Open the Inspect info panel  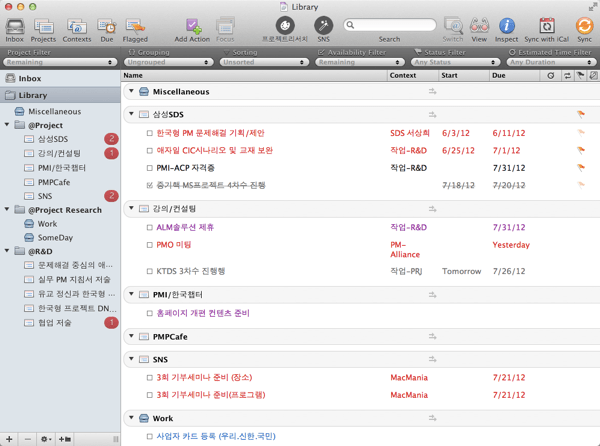click(x=507, y=25)
